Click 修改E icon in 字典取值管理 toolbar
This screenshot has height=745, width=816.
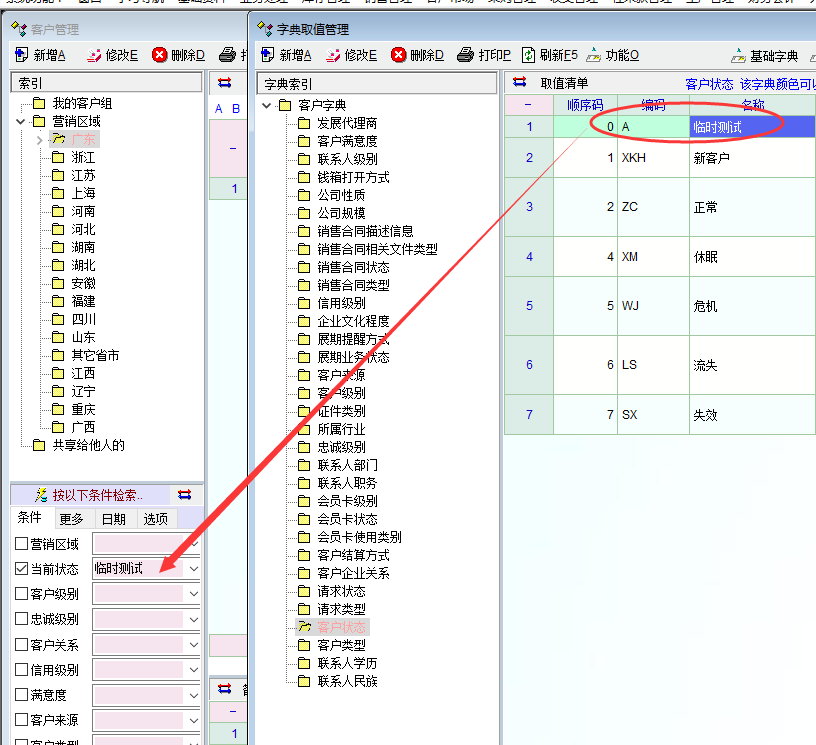tap(333, 55)
